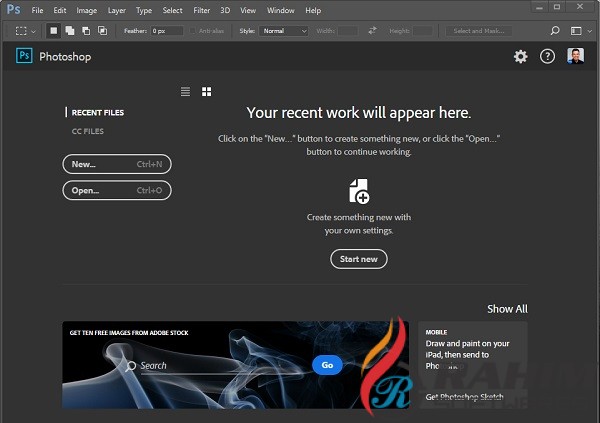The image size is (600, 423).
Task: Enable the Anti-alias checkbox
Action: tap(192, 31)
